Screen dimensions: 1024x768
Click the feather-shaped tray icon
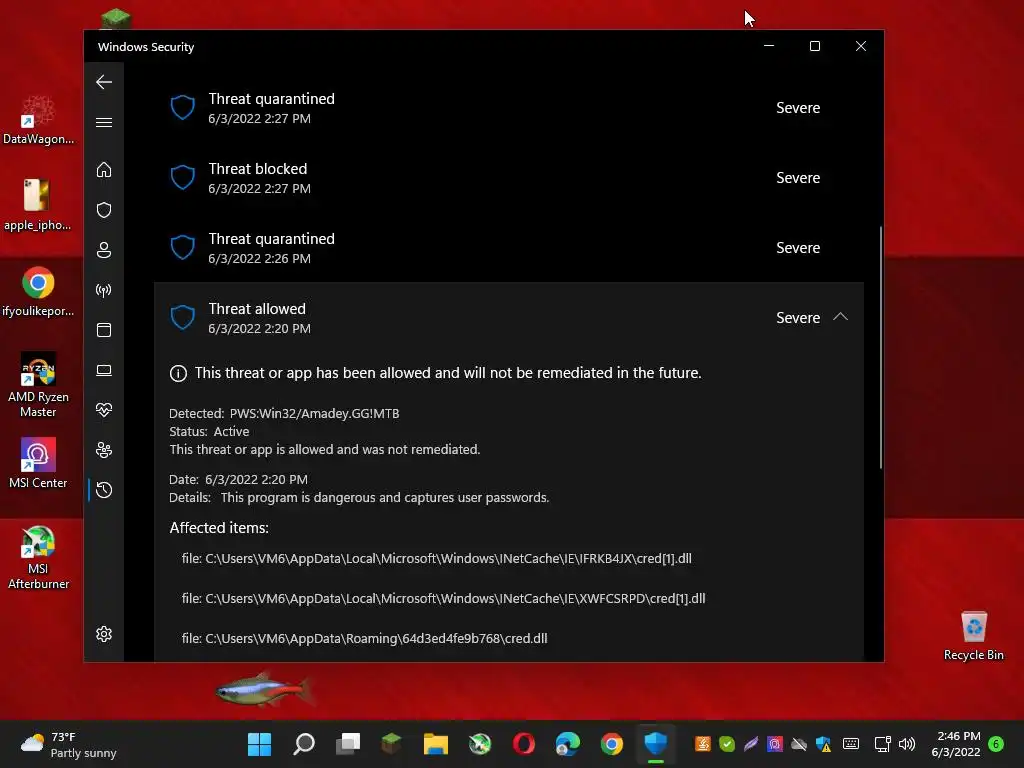(x=751, y=744)
